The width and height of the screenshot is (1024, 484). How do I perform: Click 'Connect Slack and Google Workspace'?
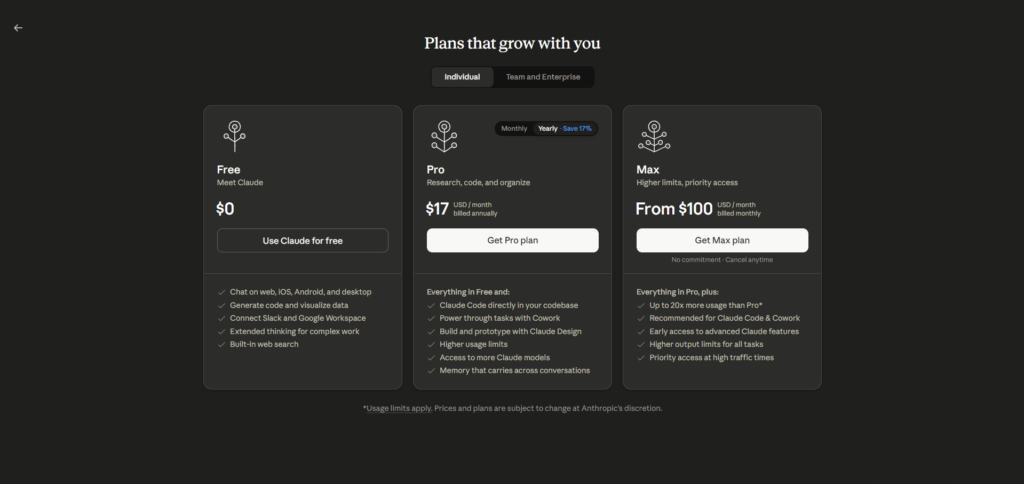click(298, 318)
